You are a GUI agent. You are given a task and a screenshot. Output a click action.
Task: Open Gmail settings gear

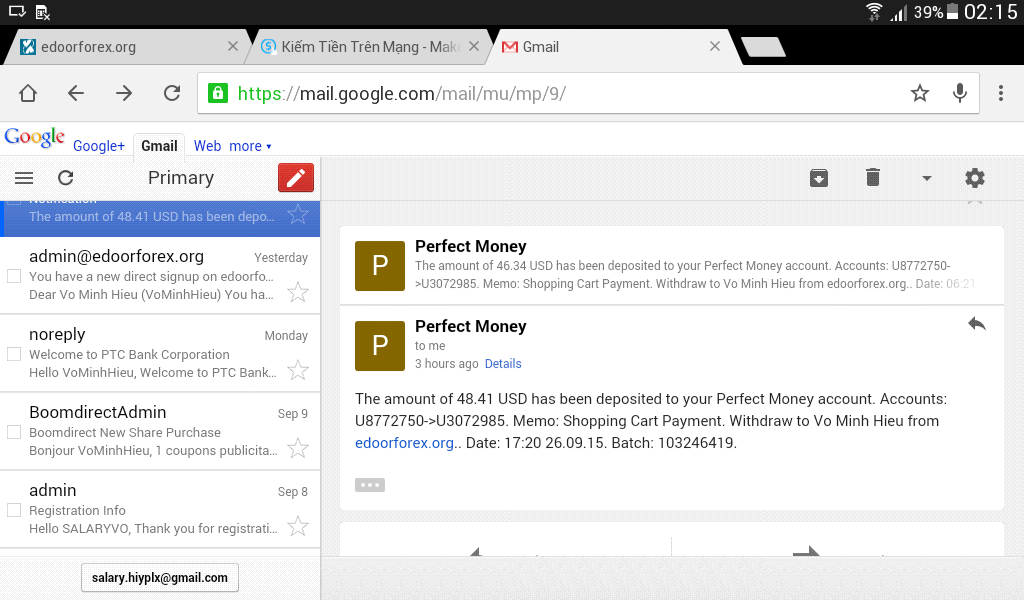[x=974, y=177]
